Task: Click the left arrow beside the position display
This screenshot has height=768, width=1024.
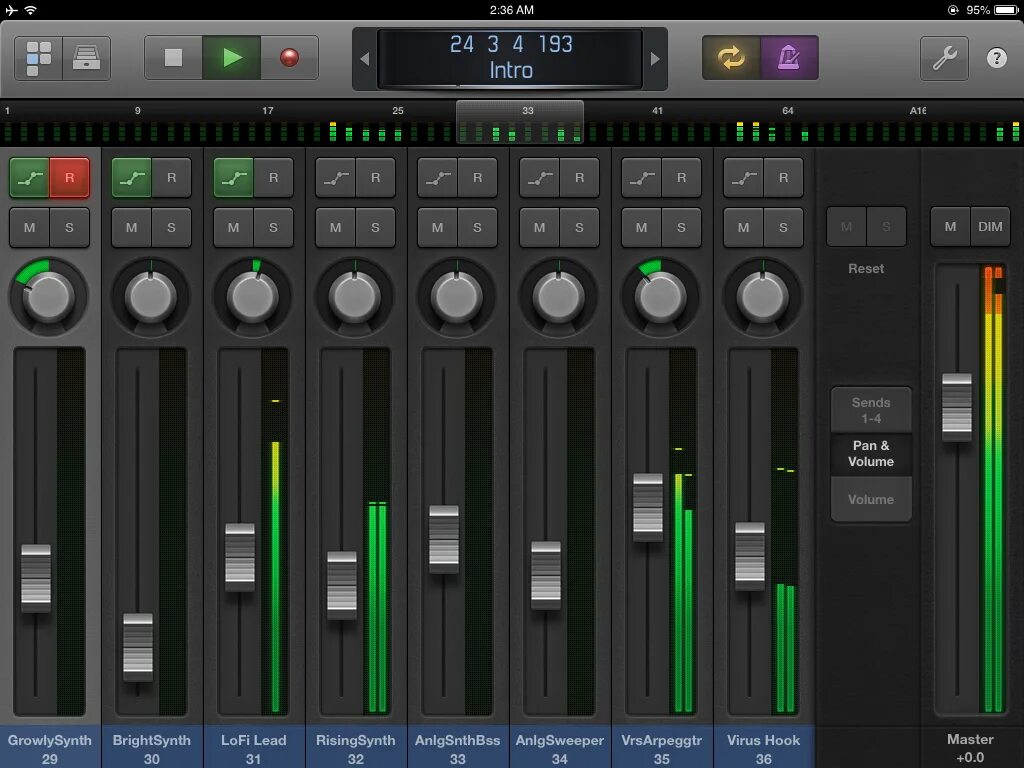Action: point(364,59)
